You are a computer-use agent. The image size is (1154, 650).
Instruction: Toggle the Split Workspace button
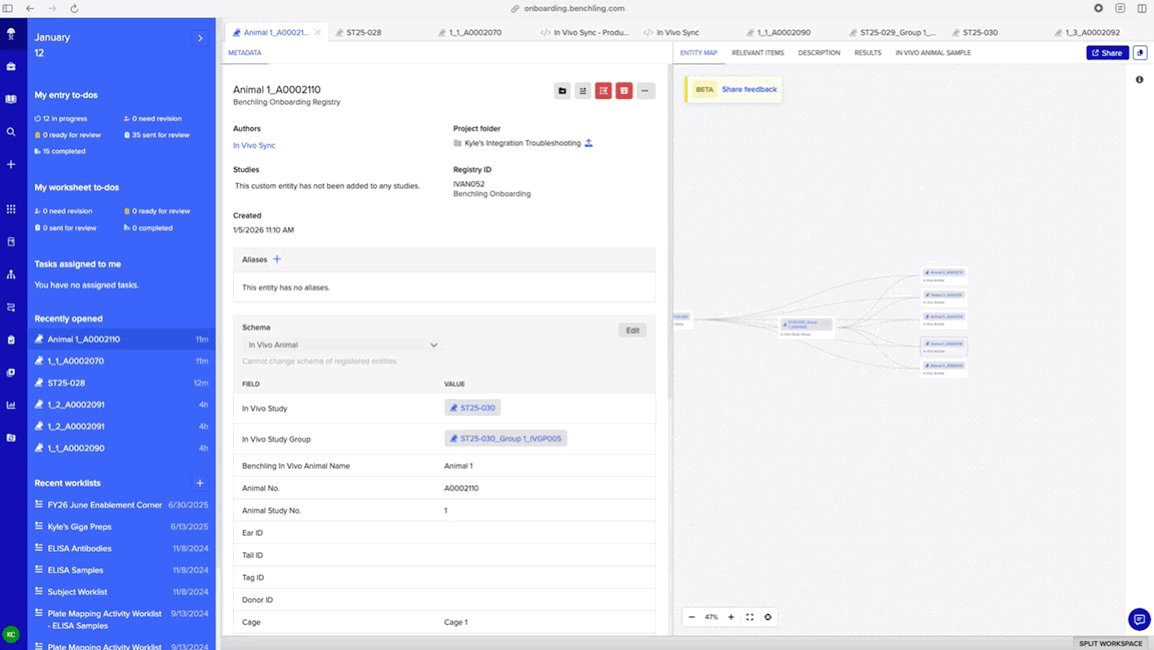tap(1110, 643)
